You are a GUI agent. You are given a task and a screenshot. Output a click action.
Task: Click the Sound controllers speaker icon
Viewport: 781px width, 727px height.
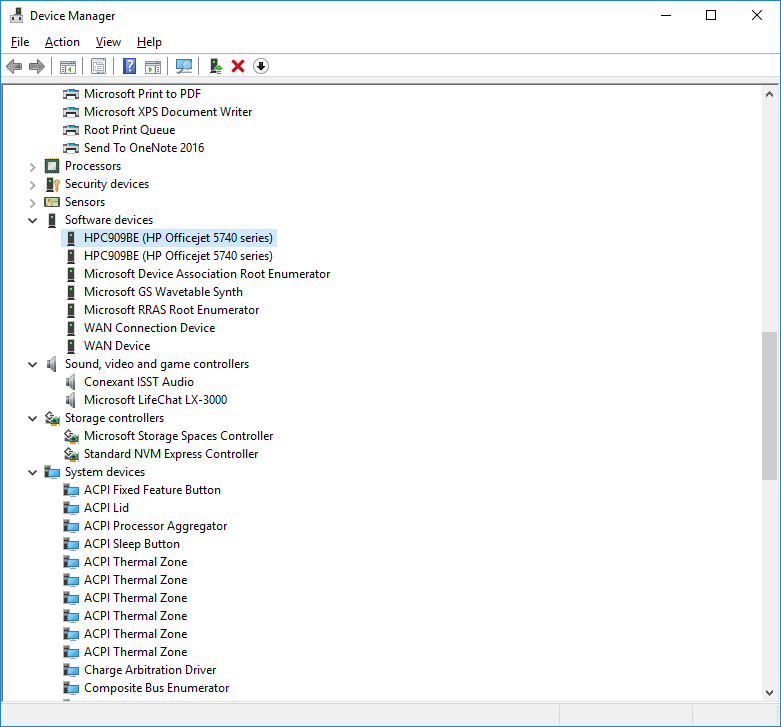pos(52,364)
